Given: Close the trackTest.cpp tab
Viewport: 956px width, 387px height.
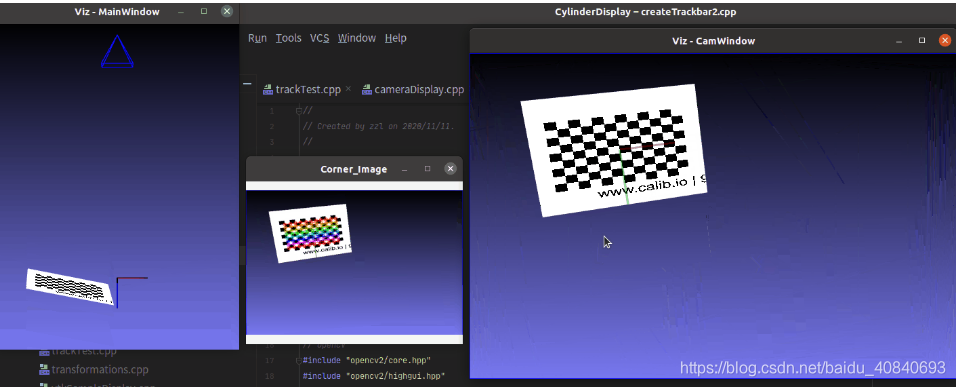Looking at the screenshot, I should click(348, 89).
